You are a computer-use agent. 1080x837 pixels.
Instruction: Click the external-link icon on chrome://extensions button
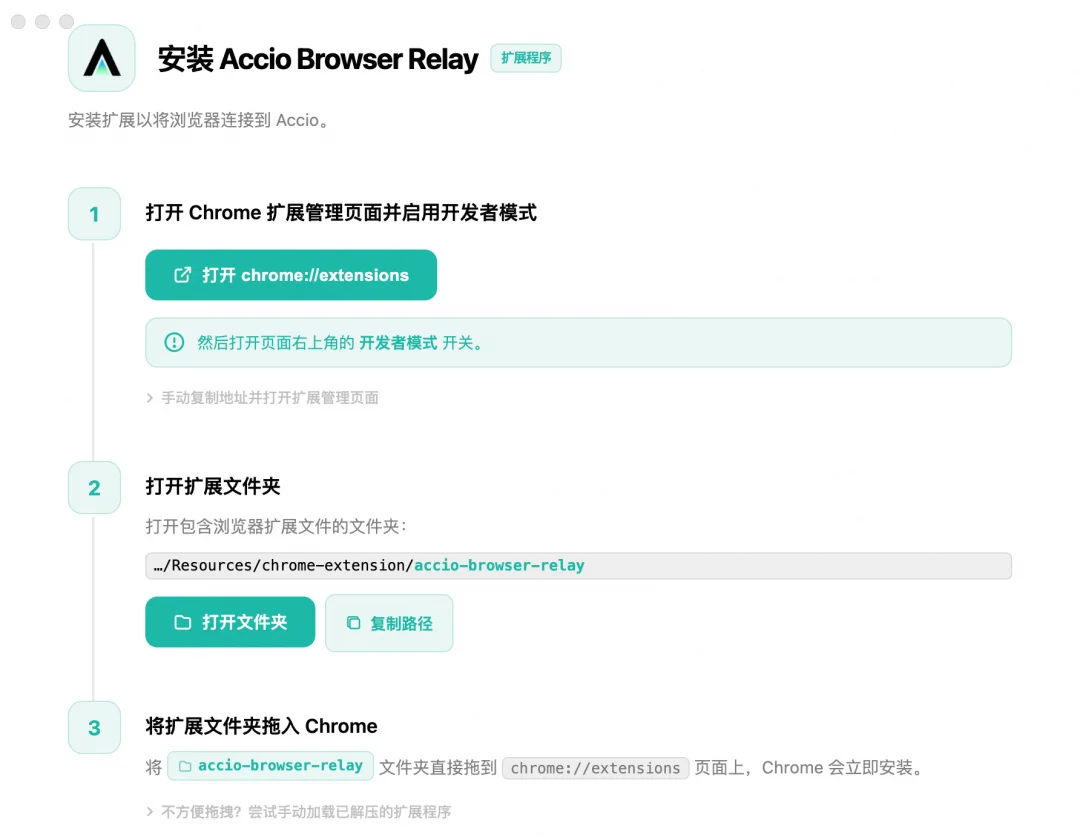(182, 275)
